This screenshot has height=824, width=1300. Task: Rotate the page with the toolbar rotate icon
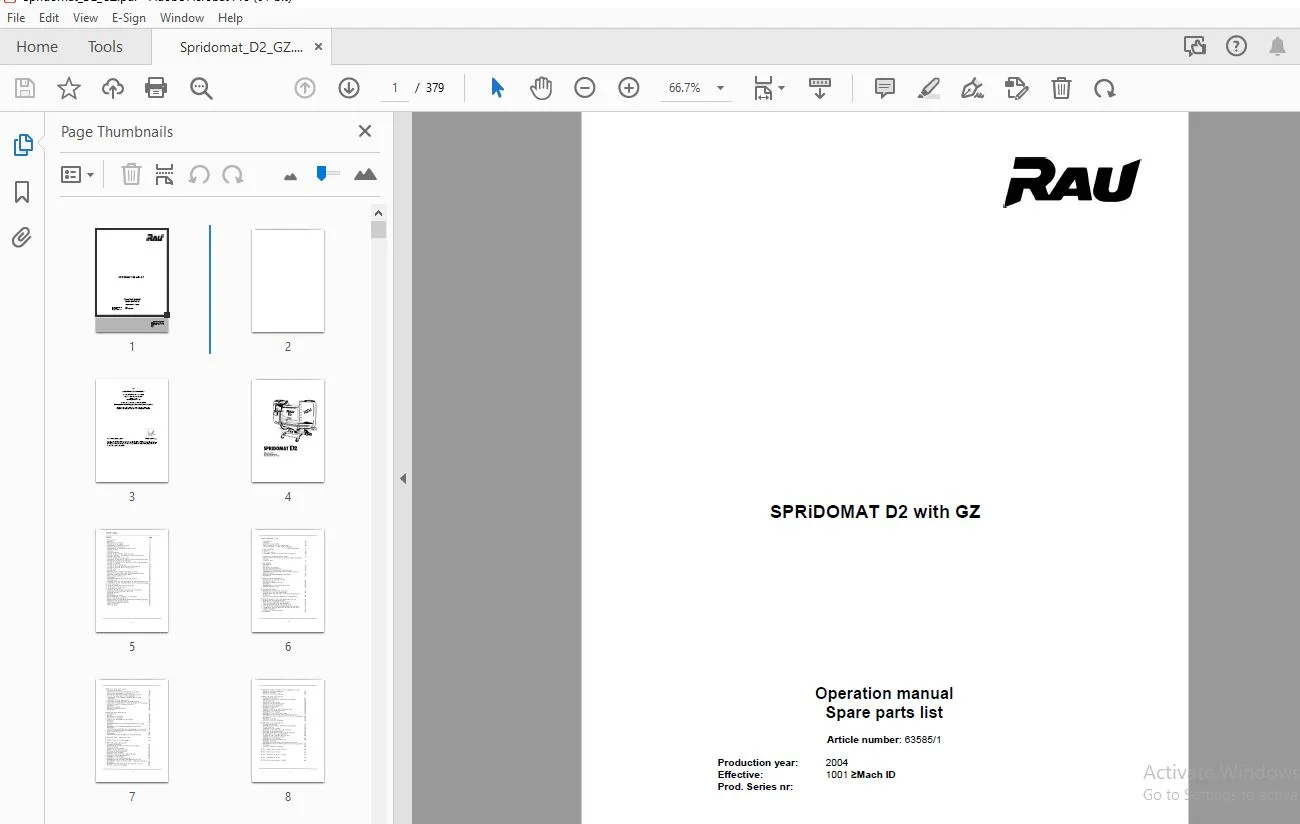pyautogui.click(x=1105, y=88)
